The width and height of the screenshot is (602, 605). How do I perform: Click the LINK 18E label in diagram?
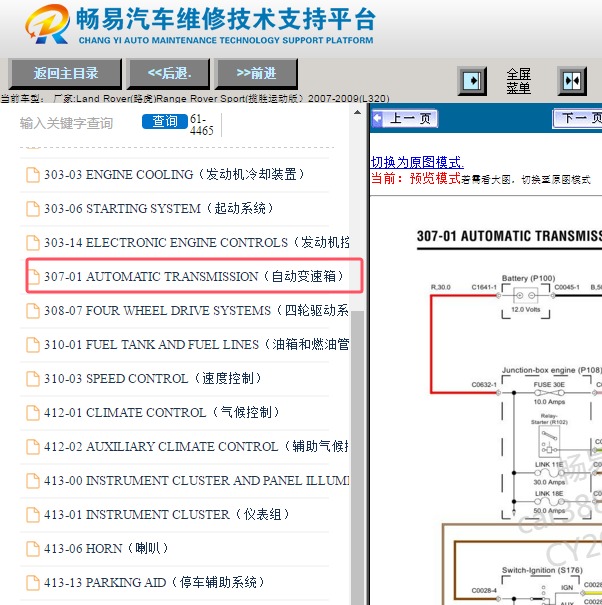point(549,493)
